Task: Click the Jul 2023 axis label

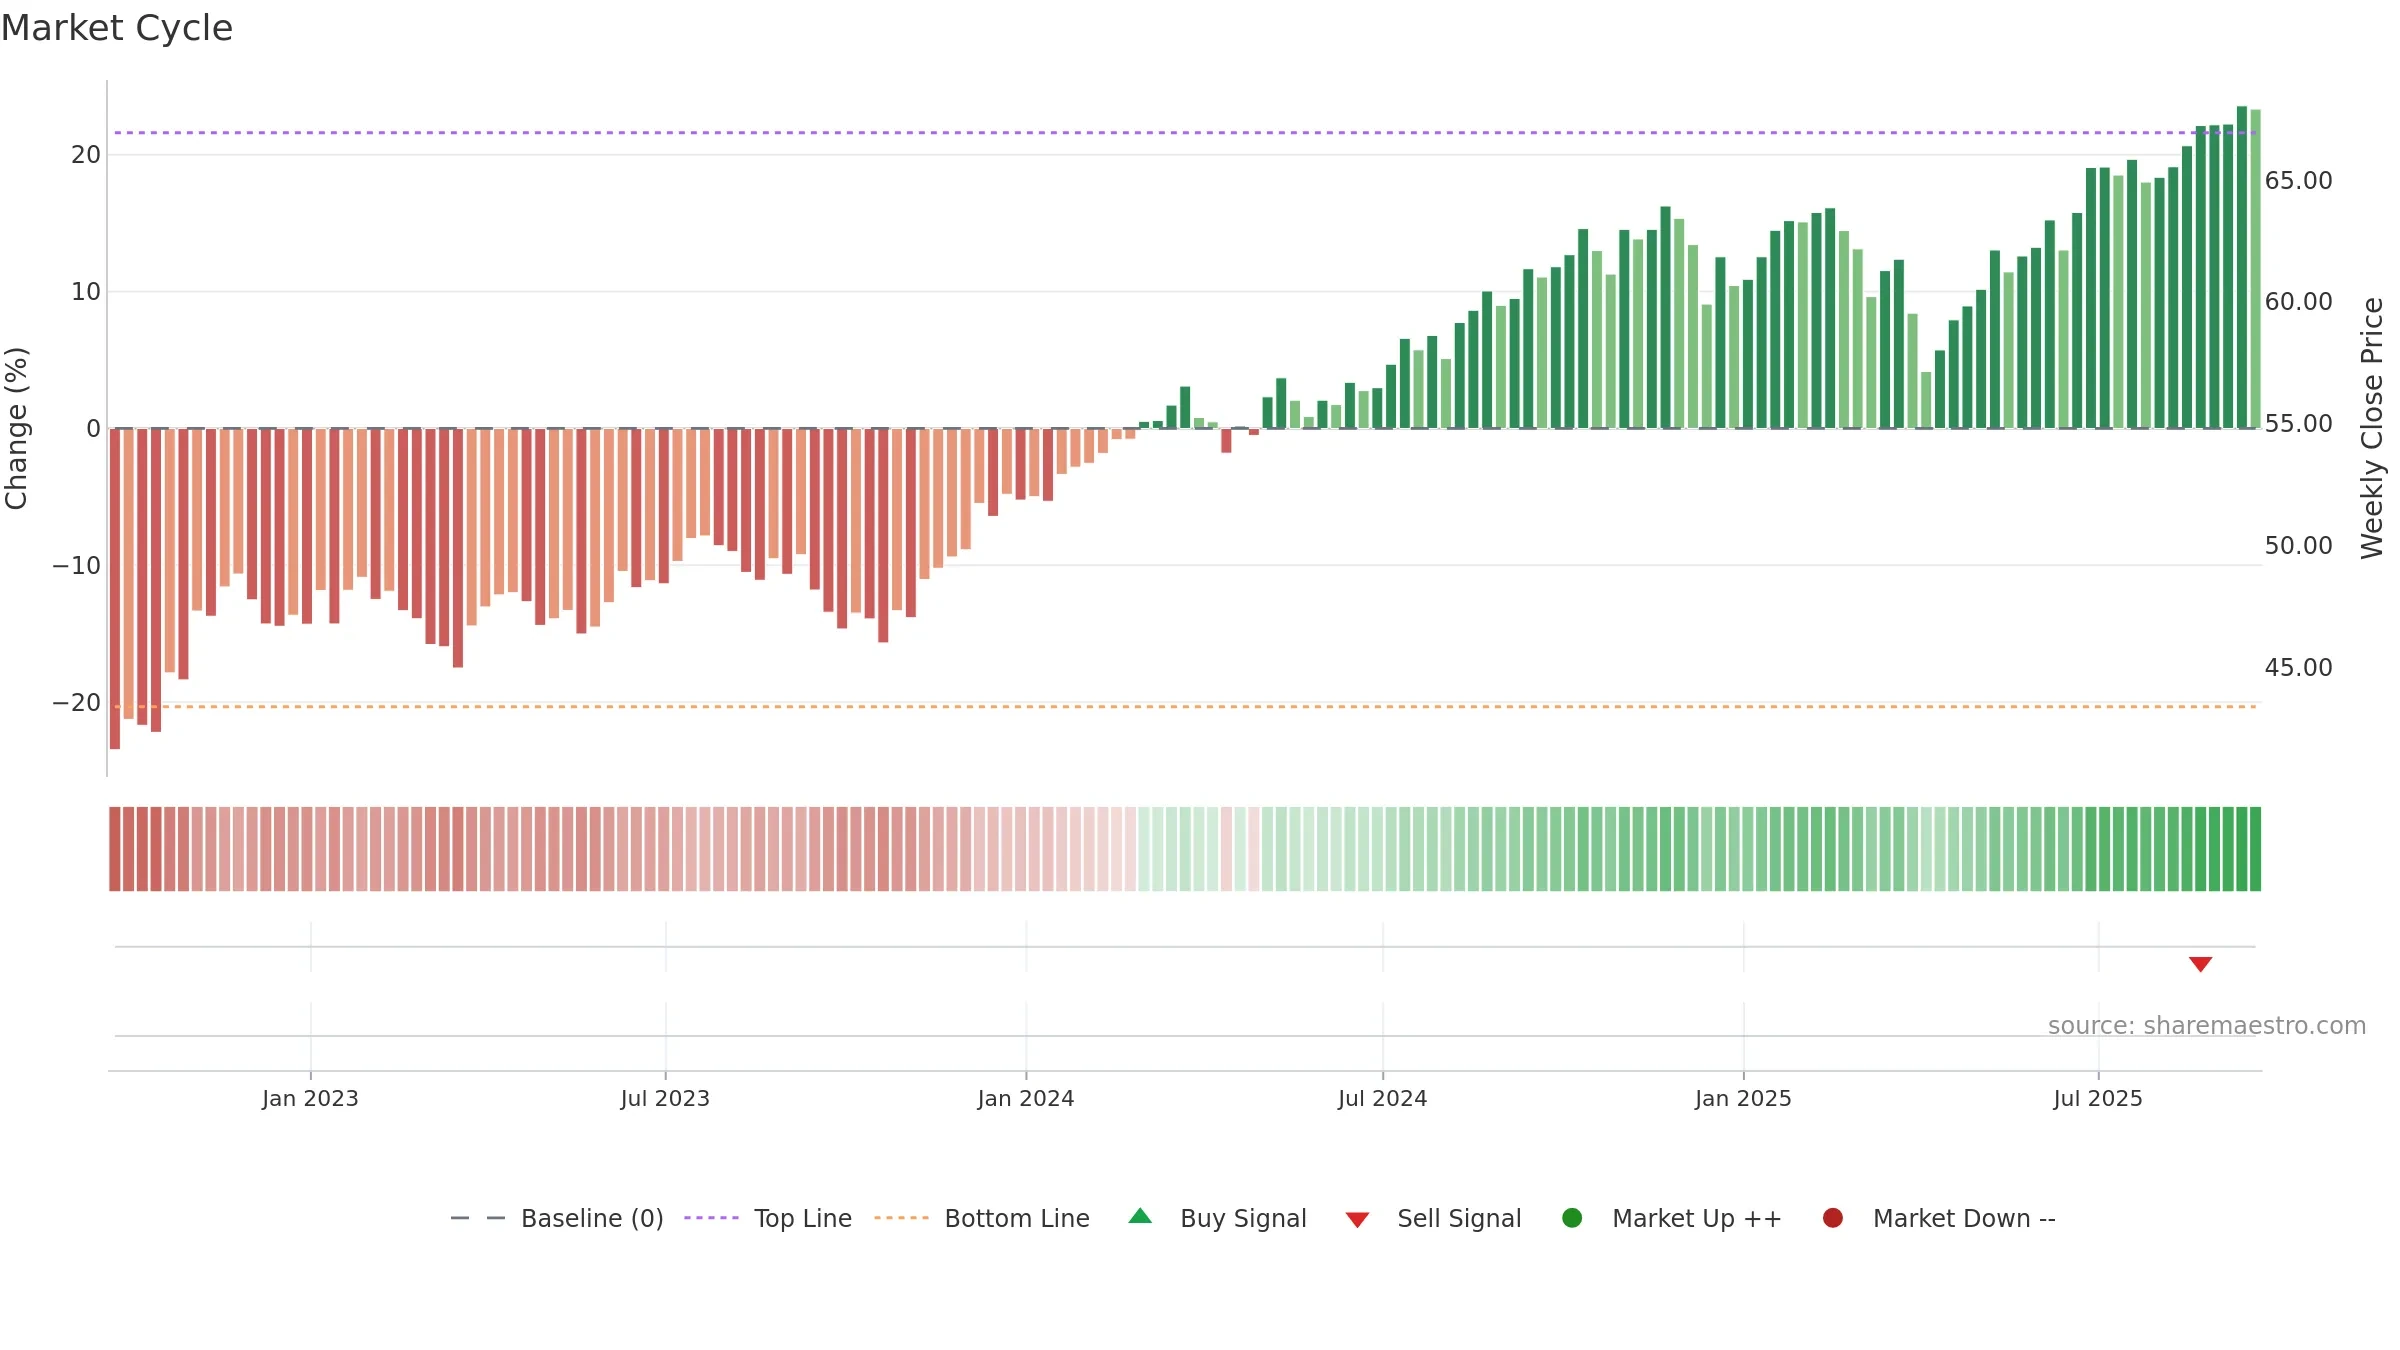Action: click(665, 1099)
